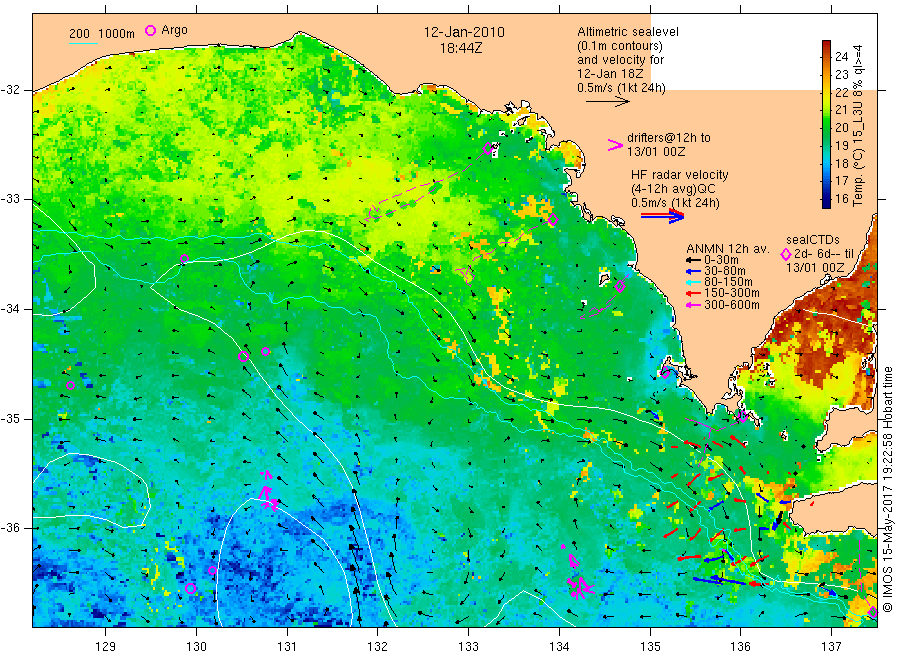Select the Argo float near 129.9E, 33.5S
This screenshot has width=900, height=660.
[x=184, y=259]
